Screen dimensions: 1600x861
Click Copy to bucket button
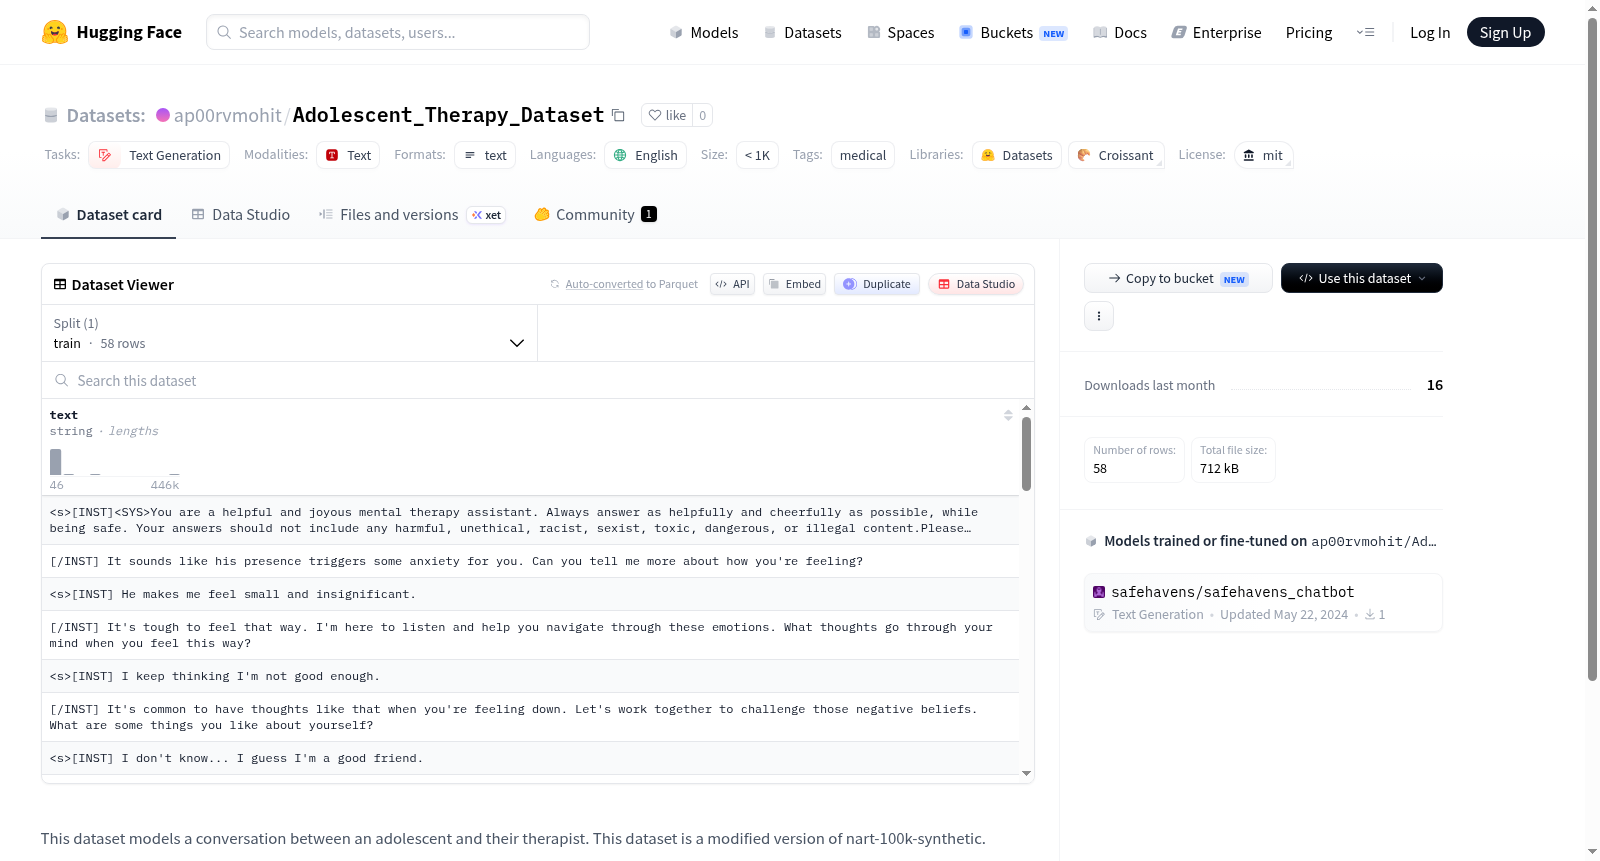1178,278
